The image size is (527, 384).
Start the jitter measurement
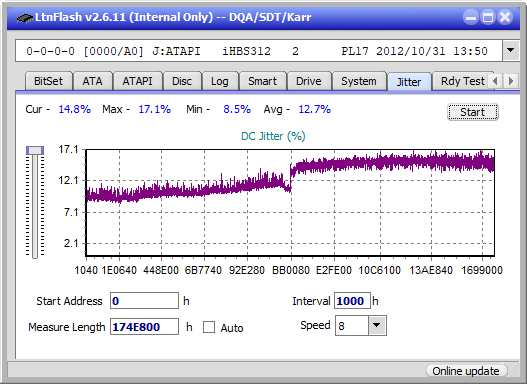click(x=473, y=112)
